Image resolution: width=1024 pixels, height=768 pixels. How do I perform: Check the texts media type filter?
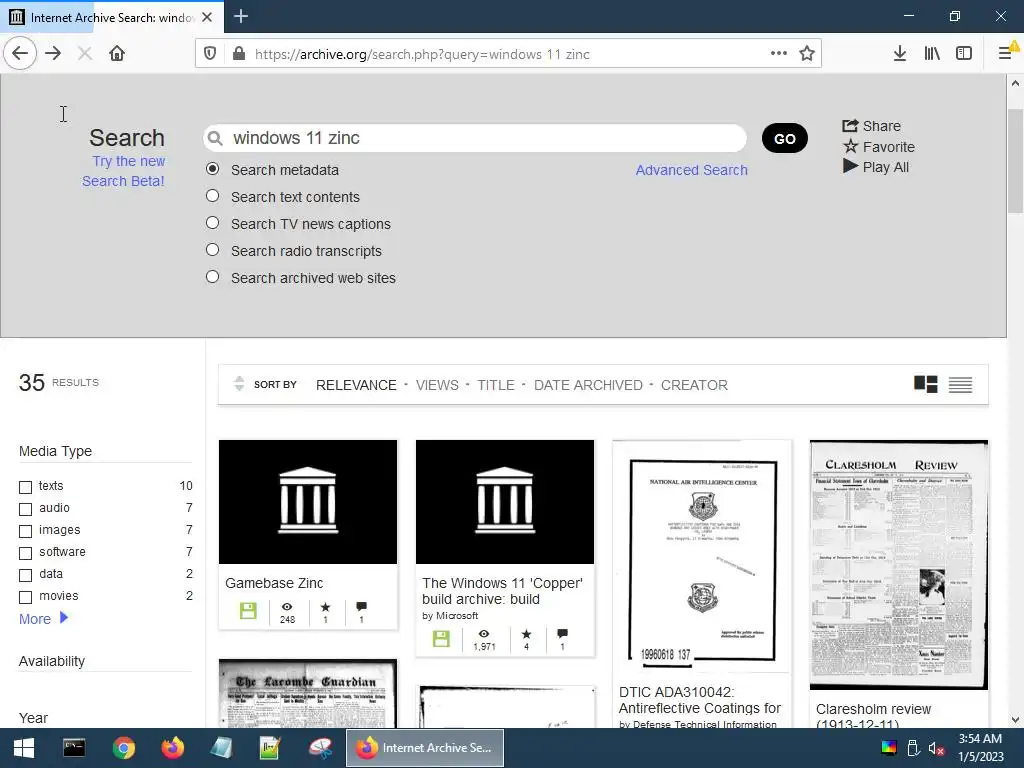25,487
